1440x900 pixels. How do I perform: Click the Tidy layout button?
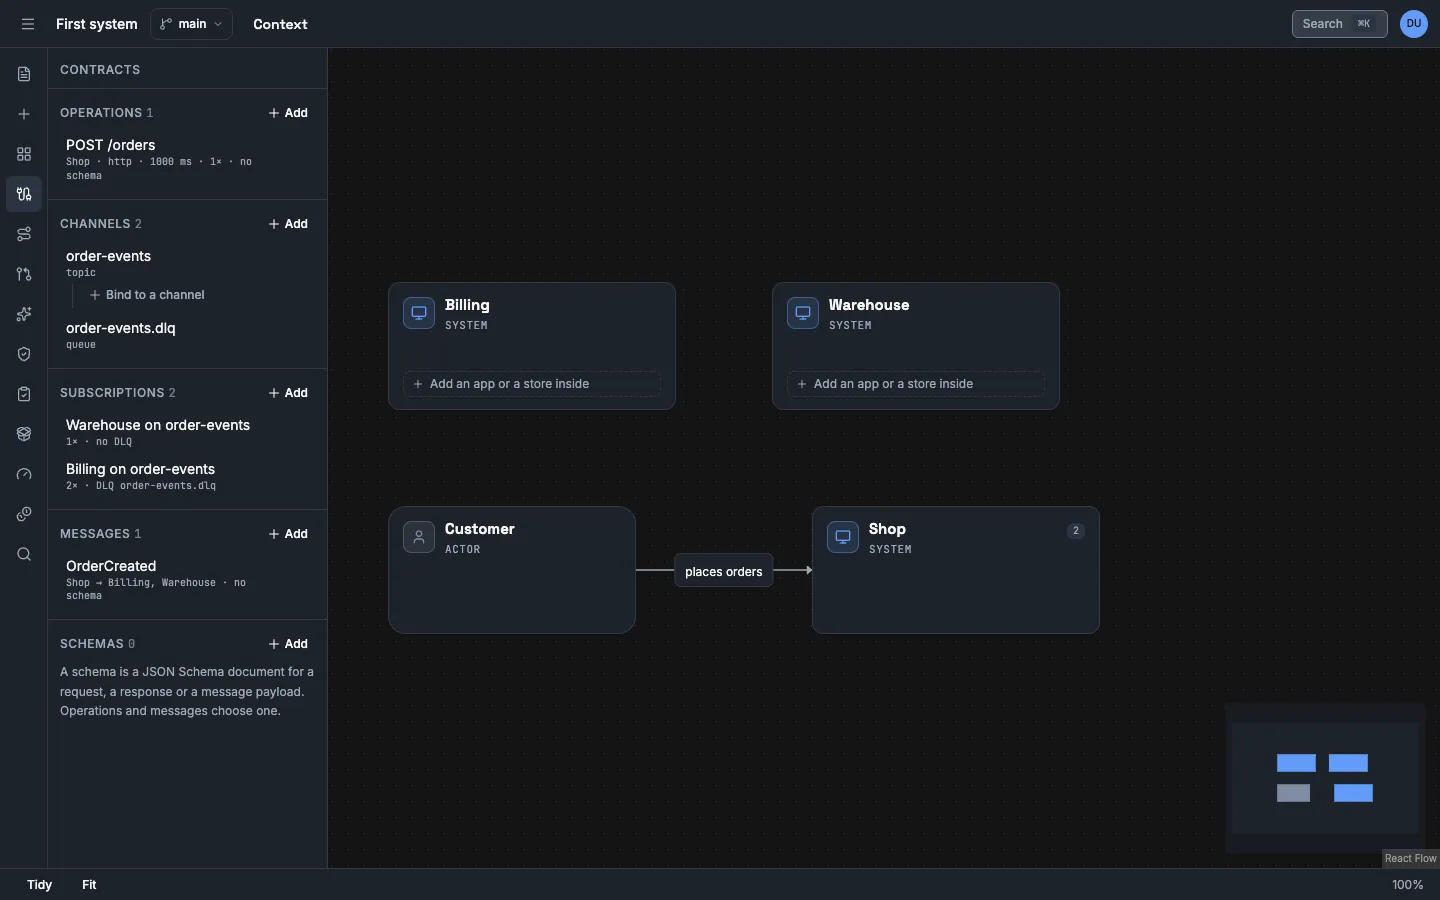click(40, 885)
